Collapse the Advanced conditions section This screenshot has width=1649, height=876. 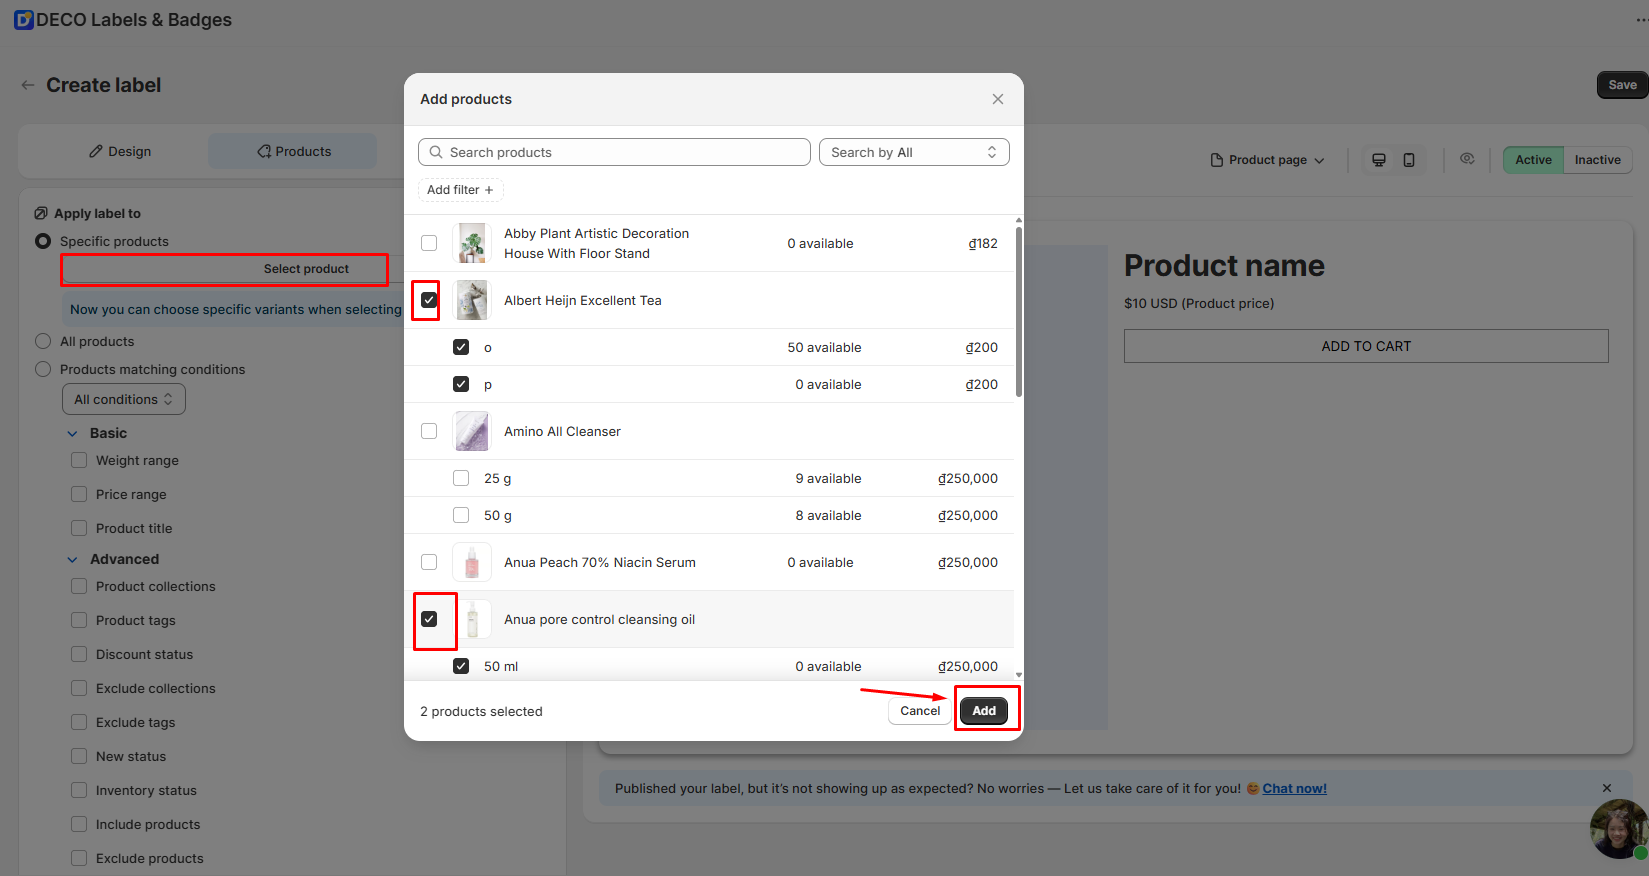[73, 559]
